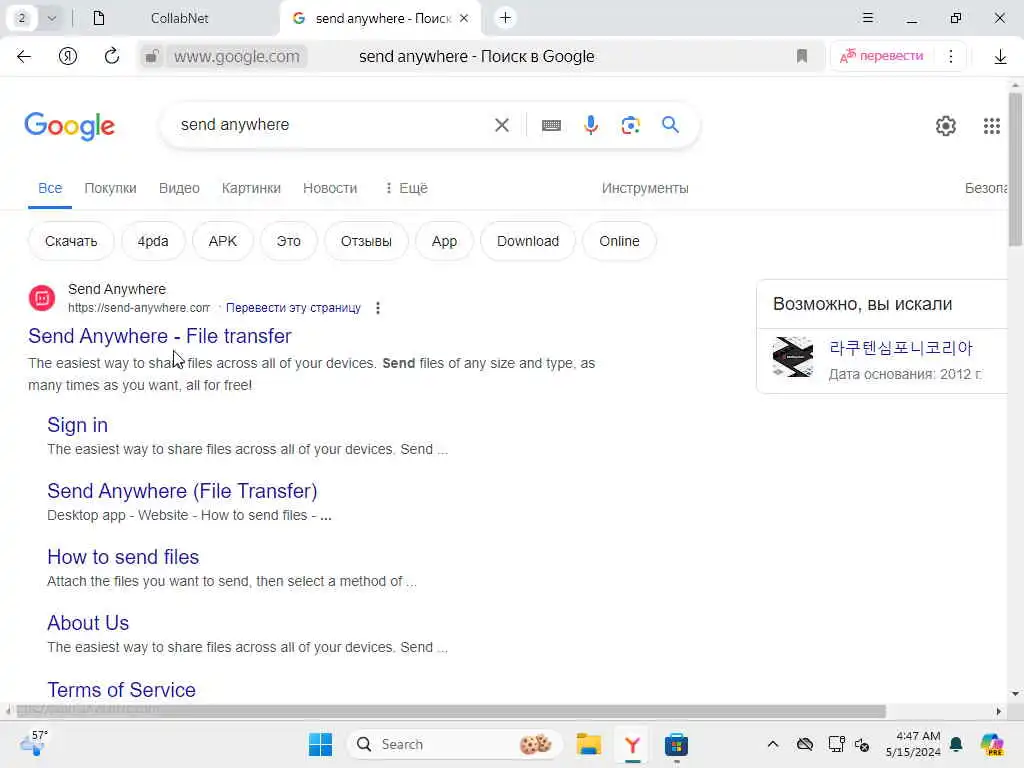The height and width of the screenshot is (768, 1024).
Task: Switch to Покупки results tab
Action: (x=110, y=188)
